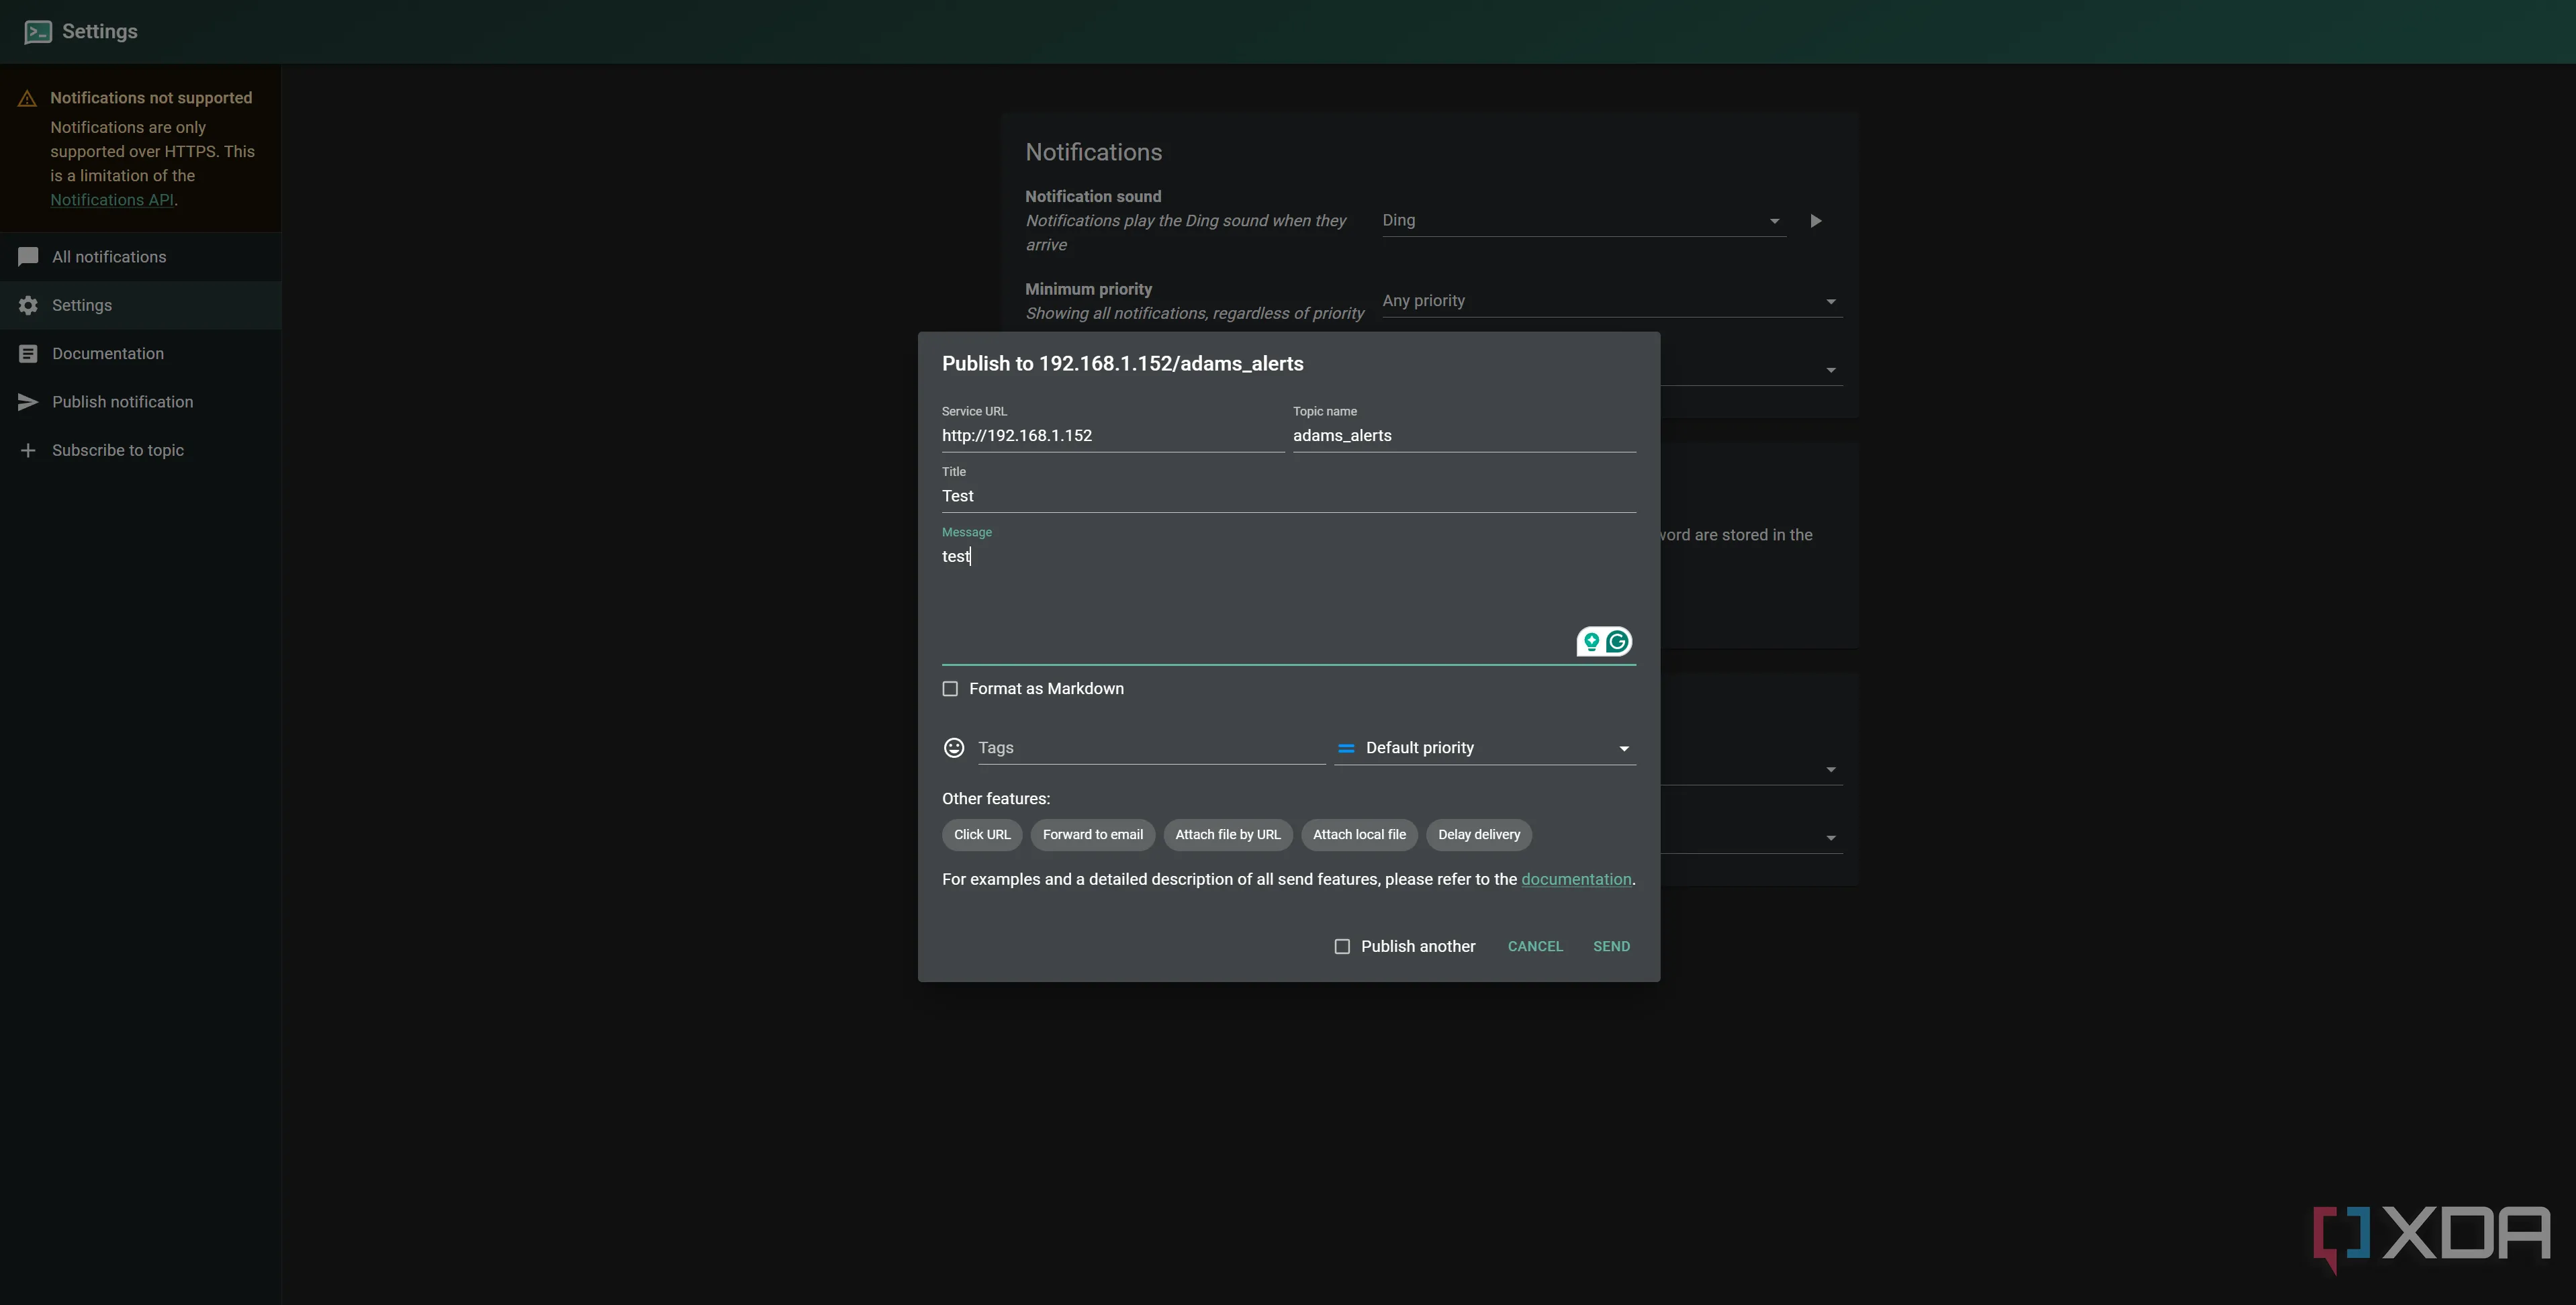The height and width of the screenshot is (1305, 2576).
Task: Click the Settings gear icon
Action: pyautogui.click(x=28, y=305)
